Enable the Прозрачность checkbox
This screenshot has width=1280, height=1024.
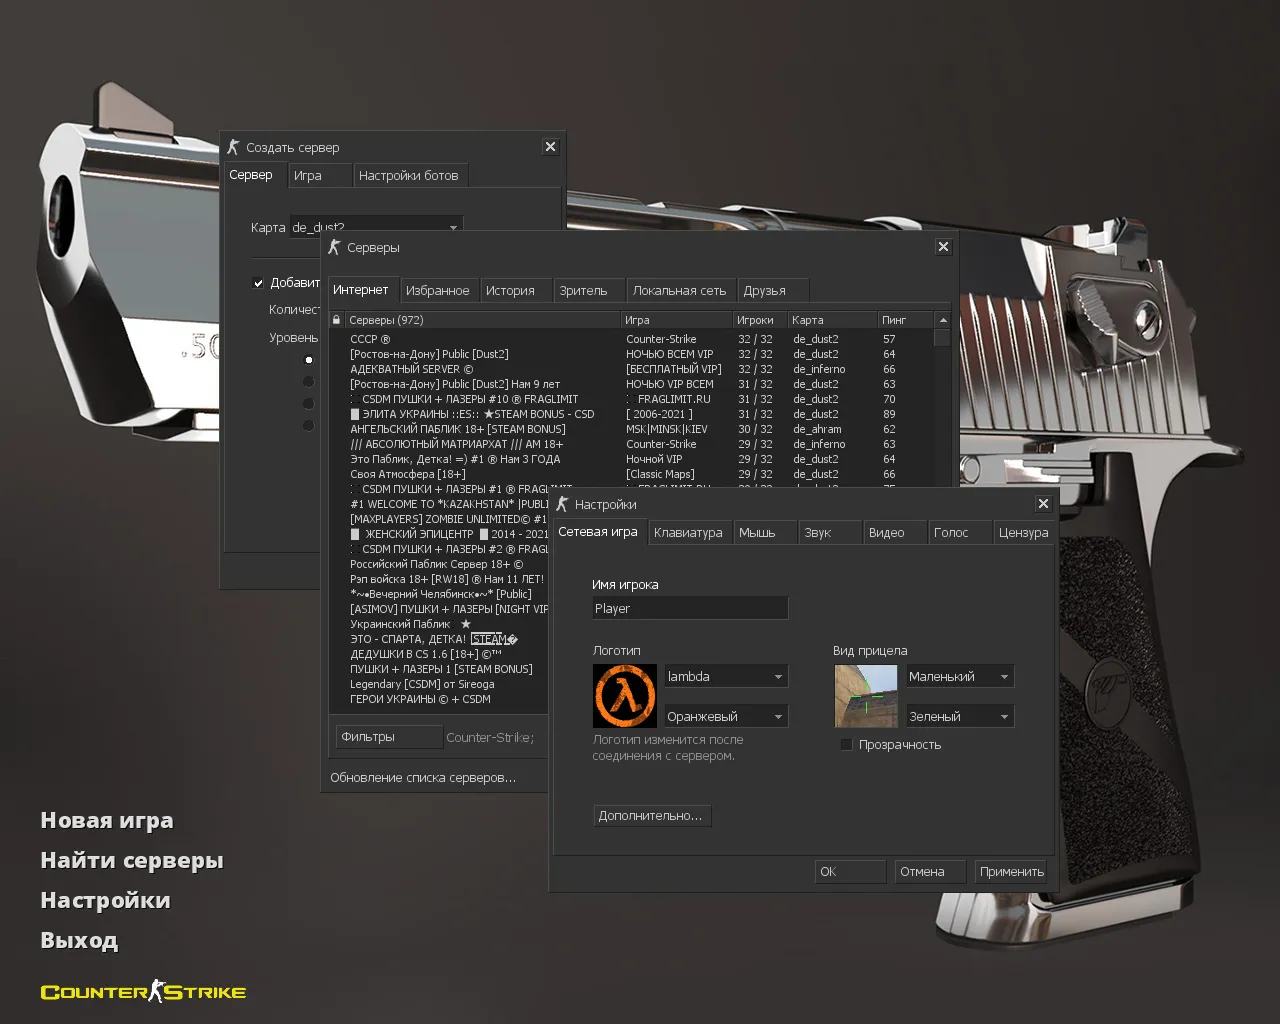coord(847,745)
